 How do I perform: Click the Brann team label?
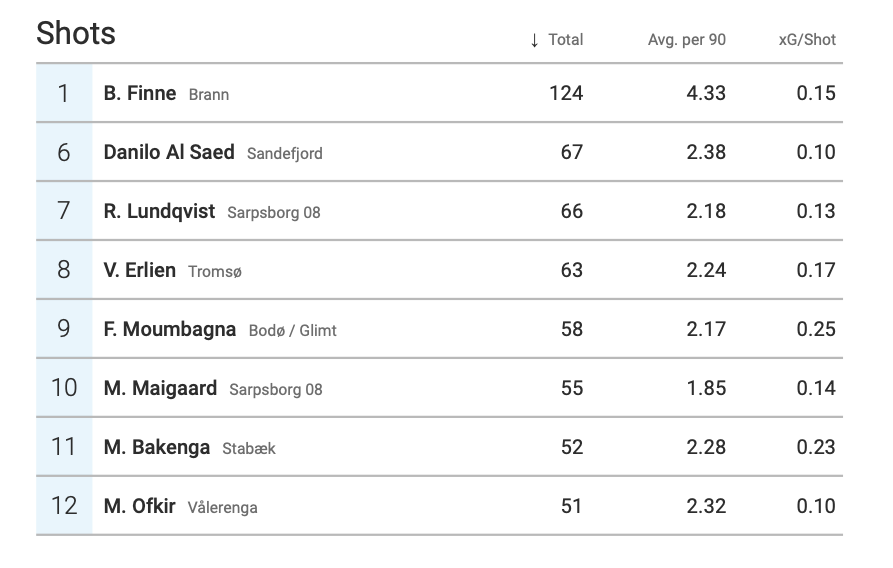pyautogui.click(x=209, y=95)
